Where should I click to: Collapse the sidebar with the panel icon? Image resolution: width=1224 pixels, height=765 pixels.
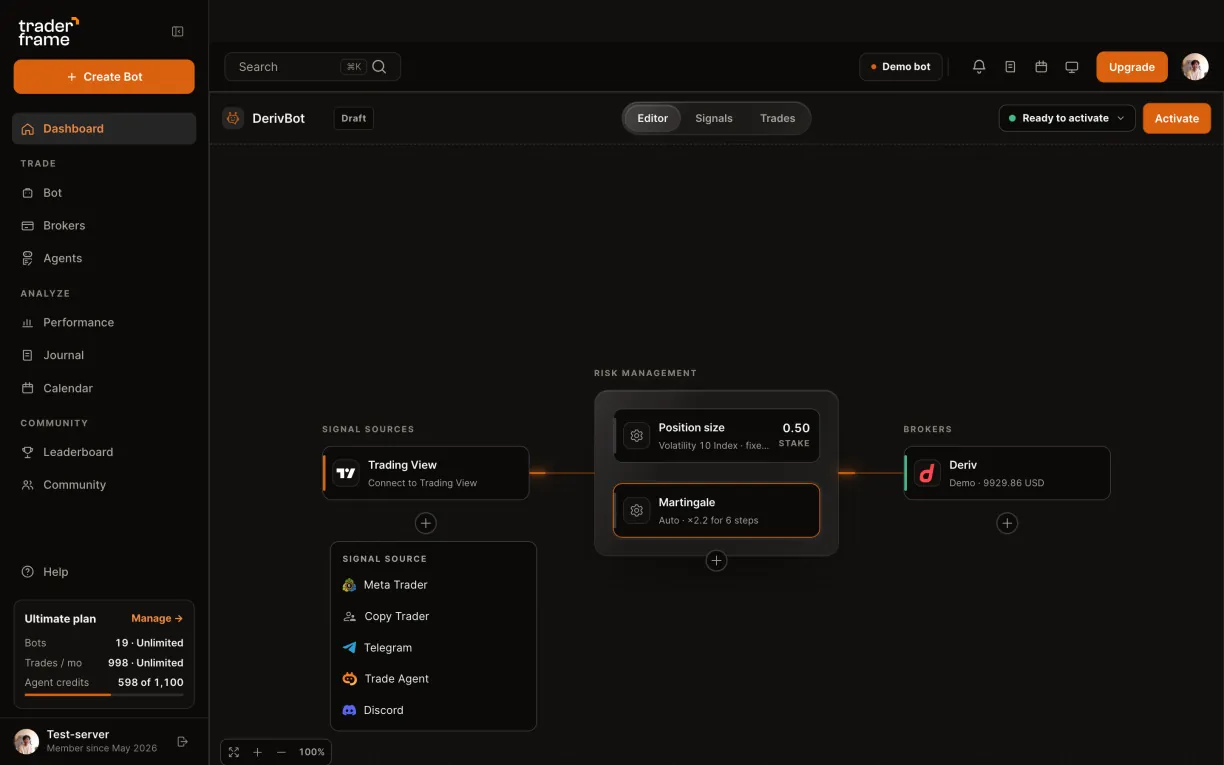point(178,32)
